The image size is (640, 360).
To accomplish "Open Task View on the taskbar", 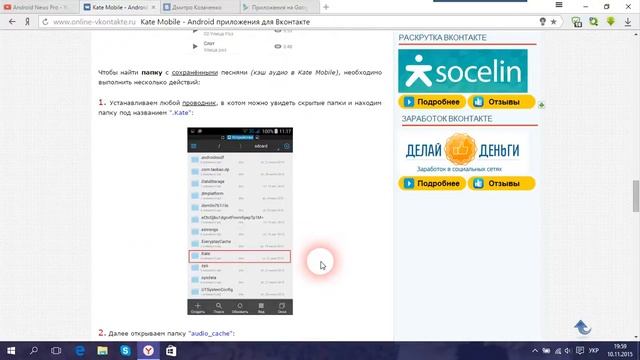I will point(56,351).
